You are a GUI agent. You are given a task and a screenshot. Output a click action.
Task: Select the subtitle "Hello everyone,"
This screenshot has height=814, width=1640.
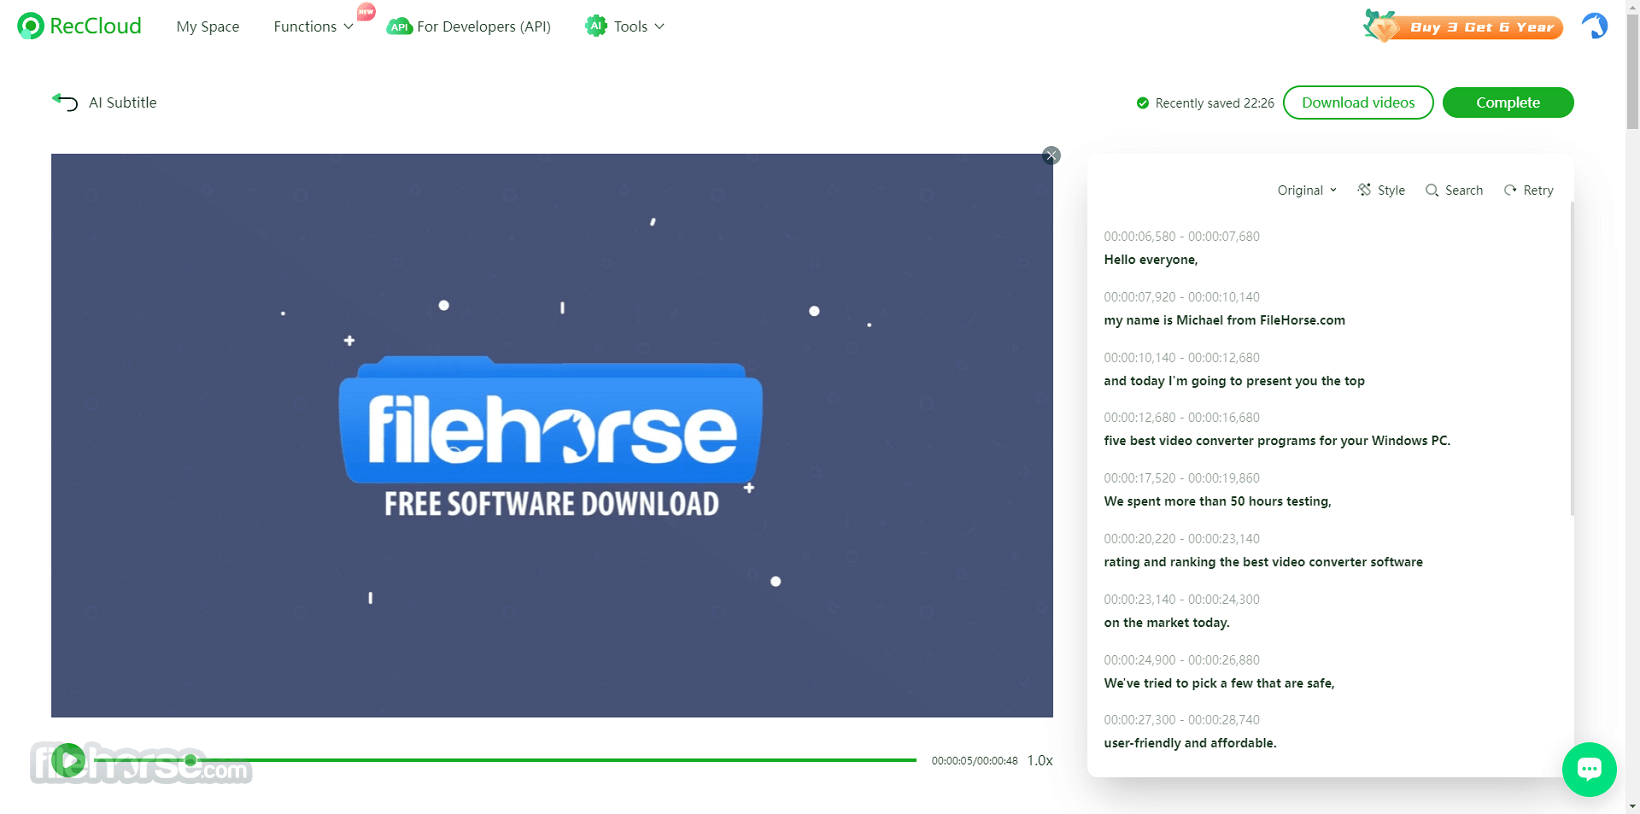pyautogui.click(x=1151, y=260)
